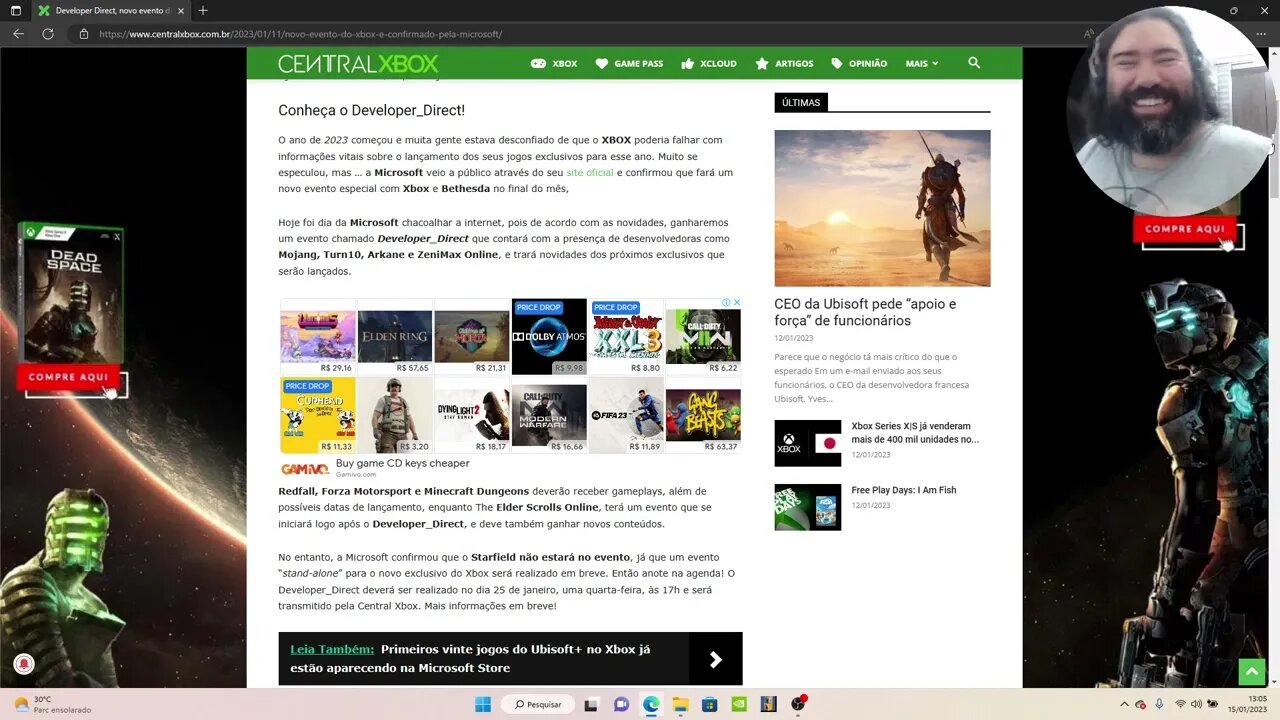Open the Call of Duty MWII ad
Viewport: 1280px width, 720px height.
point(703,337)
